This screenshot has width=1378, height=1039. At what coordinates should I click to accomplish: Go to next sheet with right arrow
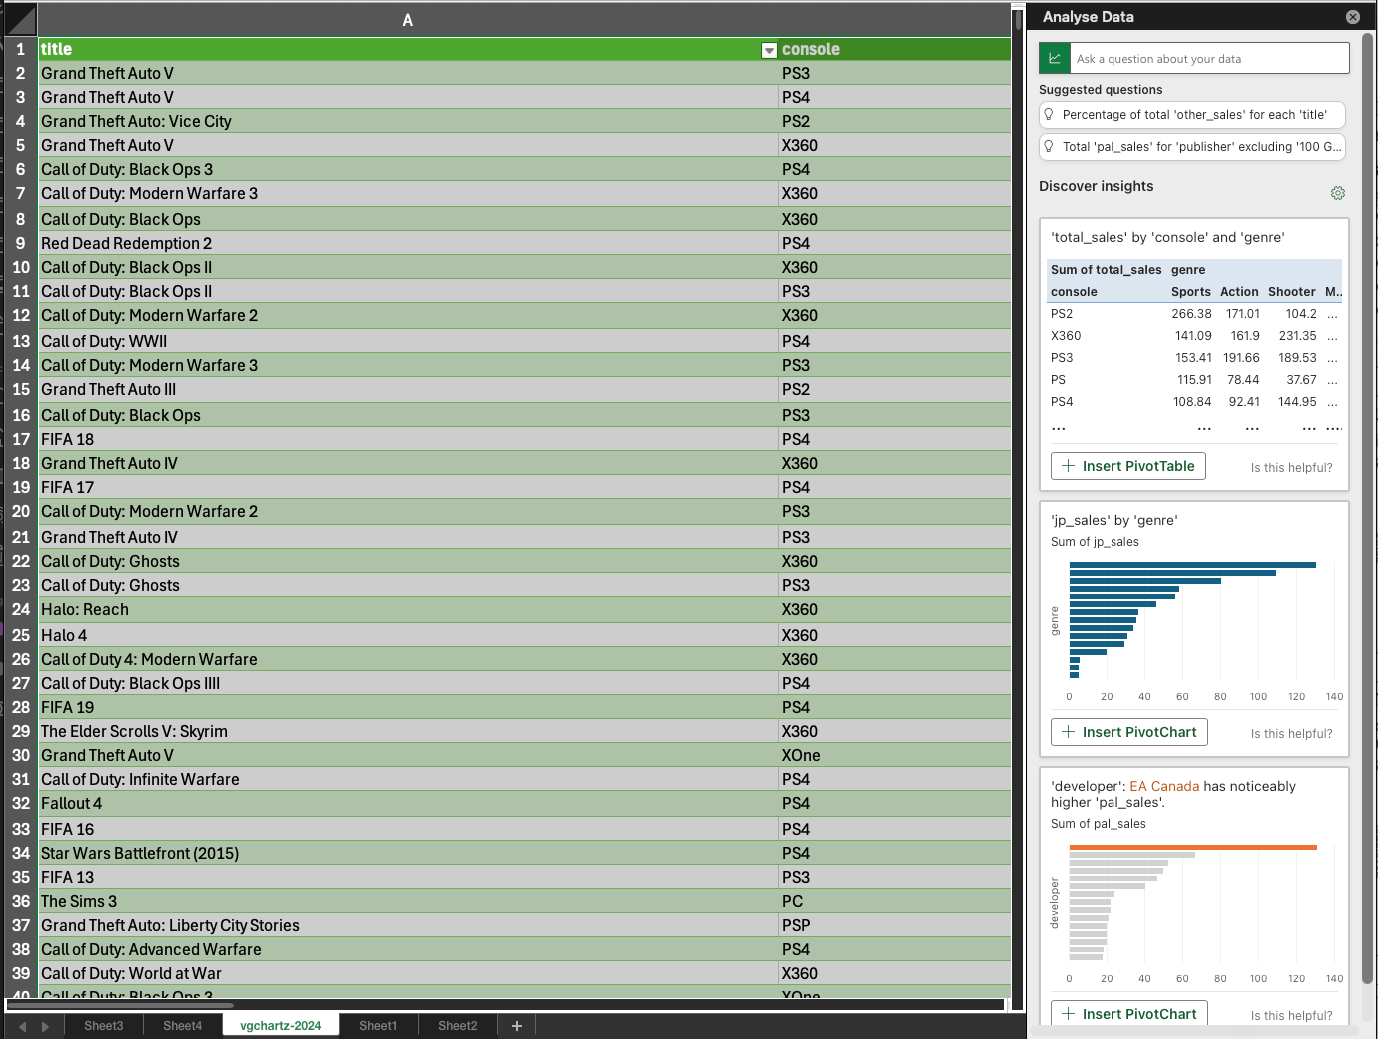45,1026
